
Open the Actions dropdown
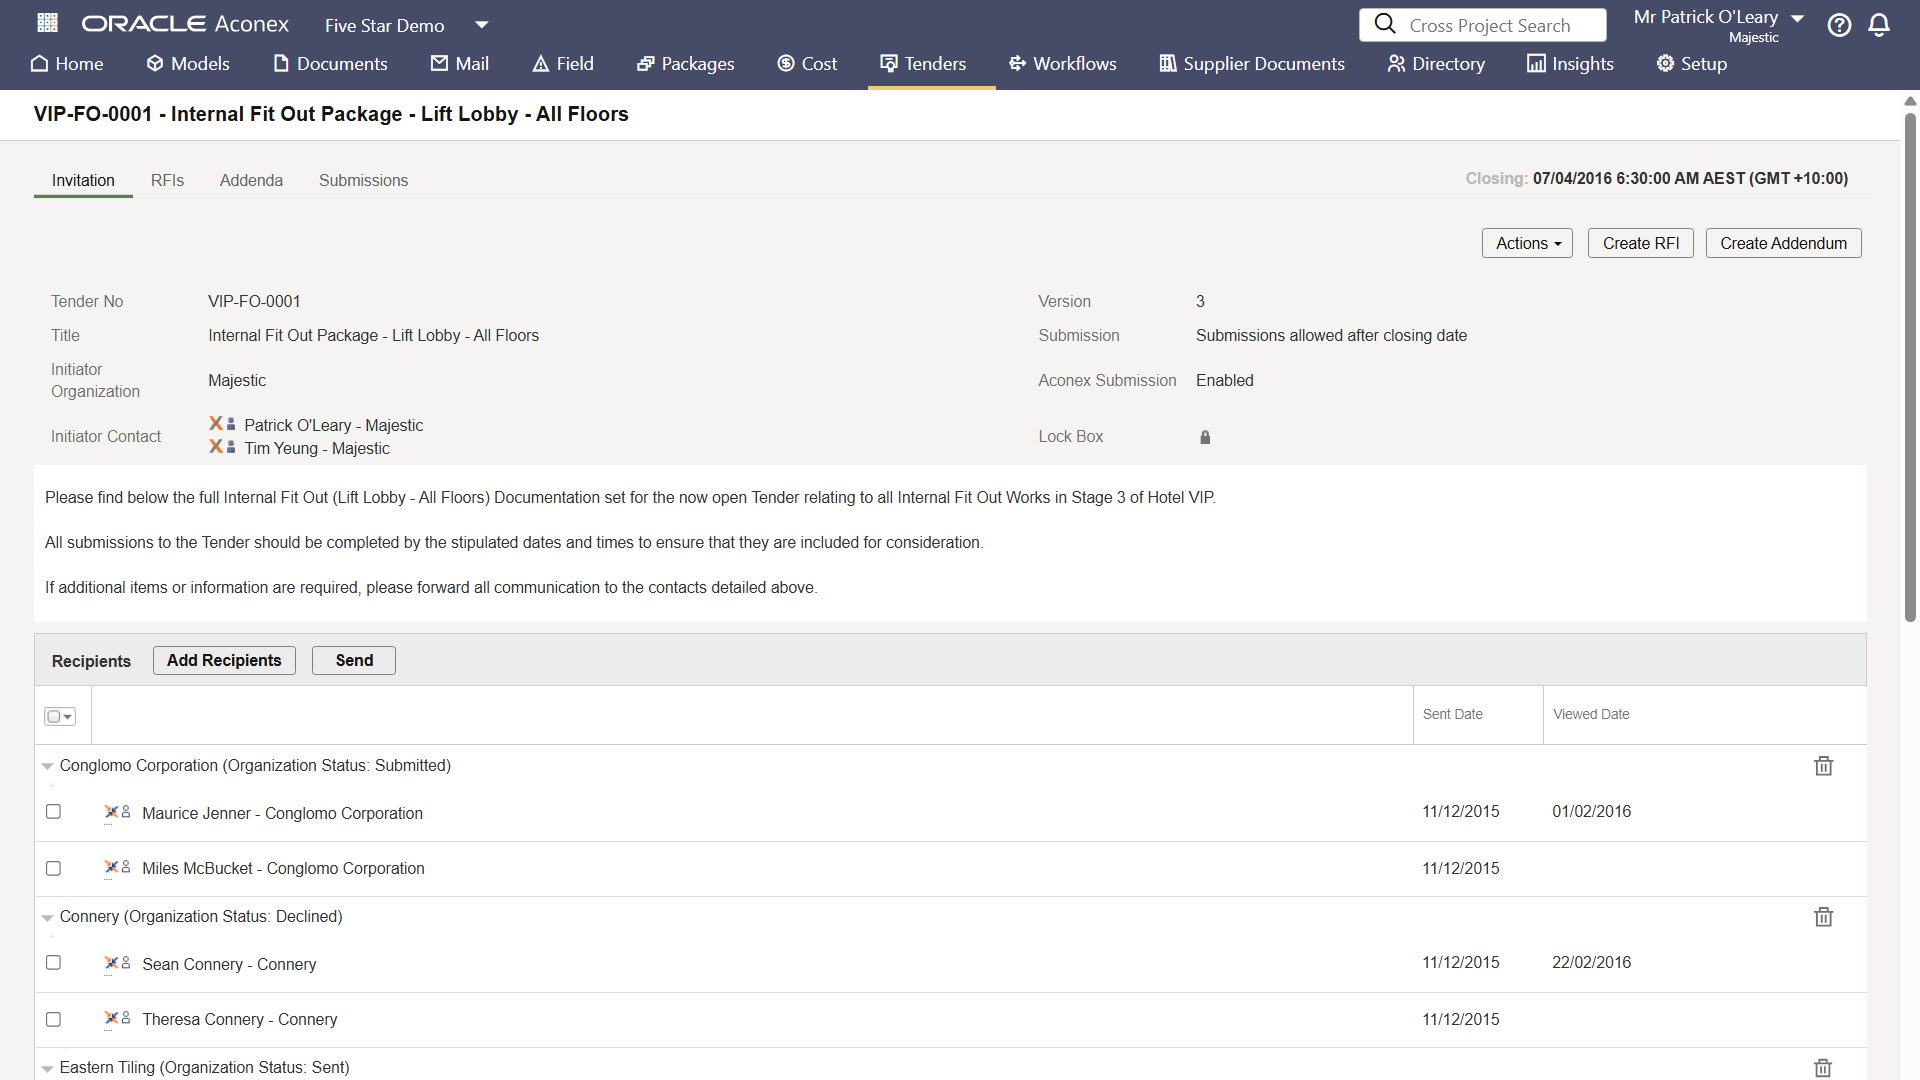click(x=1527, y=243)
